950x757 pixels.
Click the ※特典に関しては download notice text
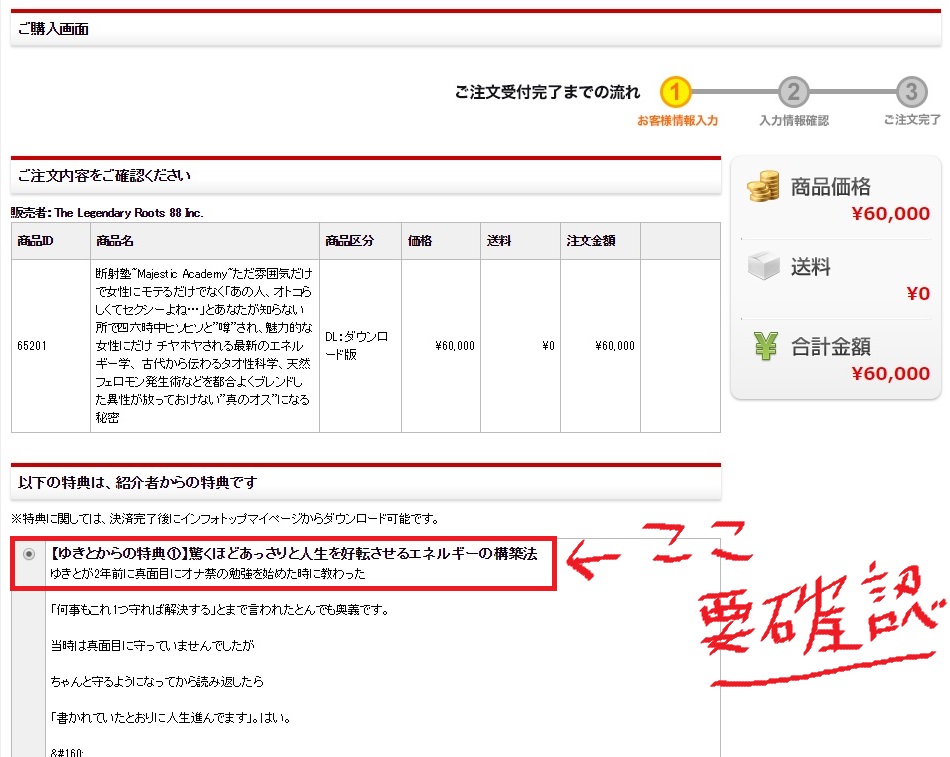(x=225, y=519)
